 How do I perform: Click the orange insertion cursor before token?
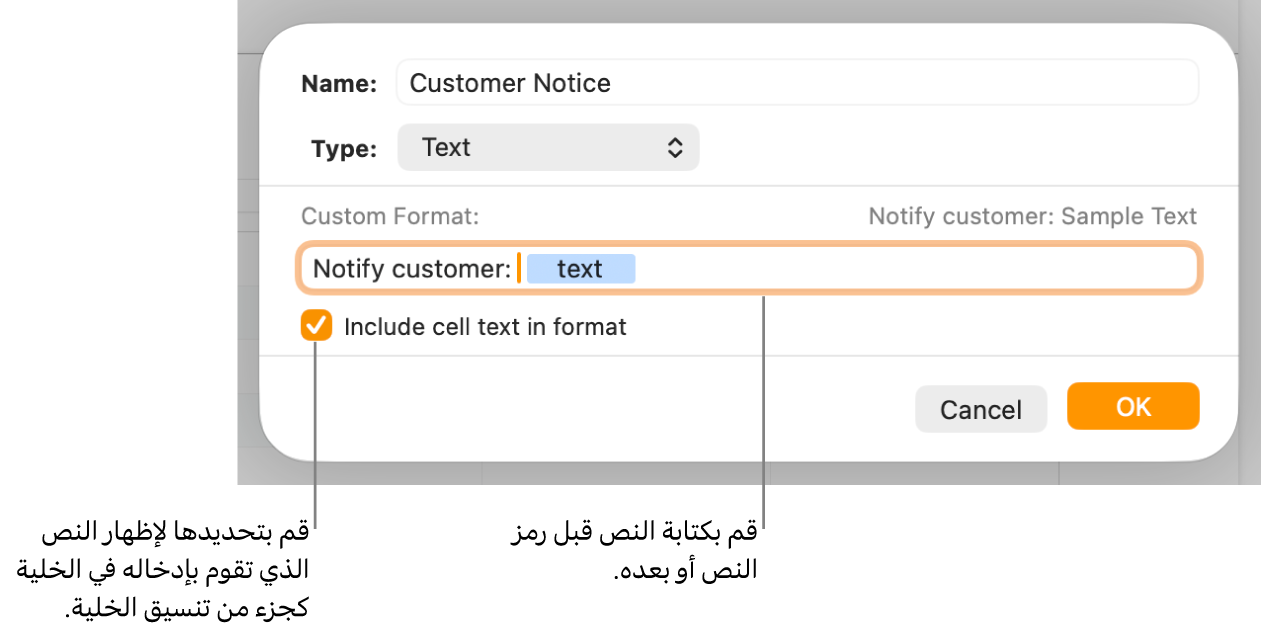(x=519, y=269)
